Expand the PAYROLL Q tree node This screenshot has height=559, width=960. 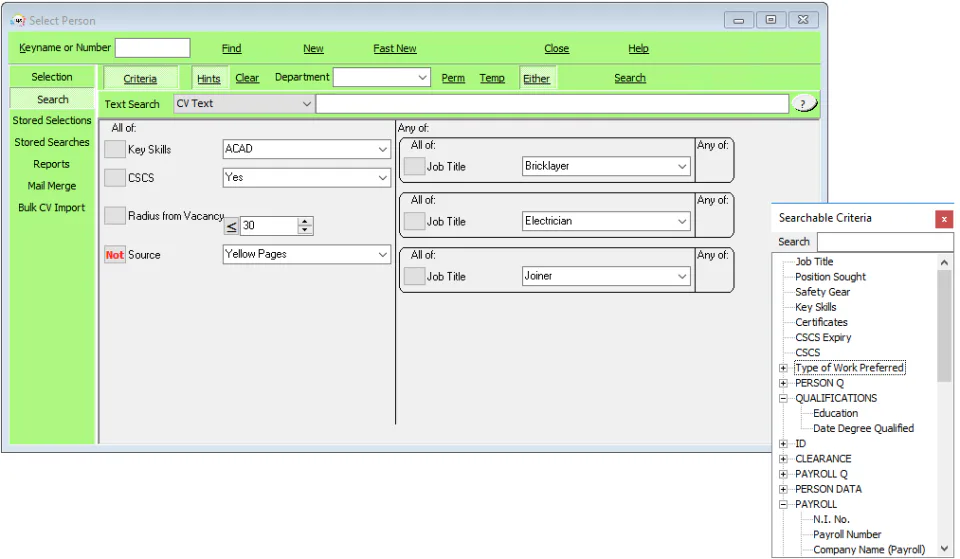point(783,474)
